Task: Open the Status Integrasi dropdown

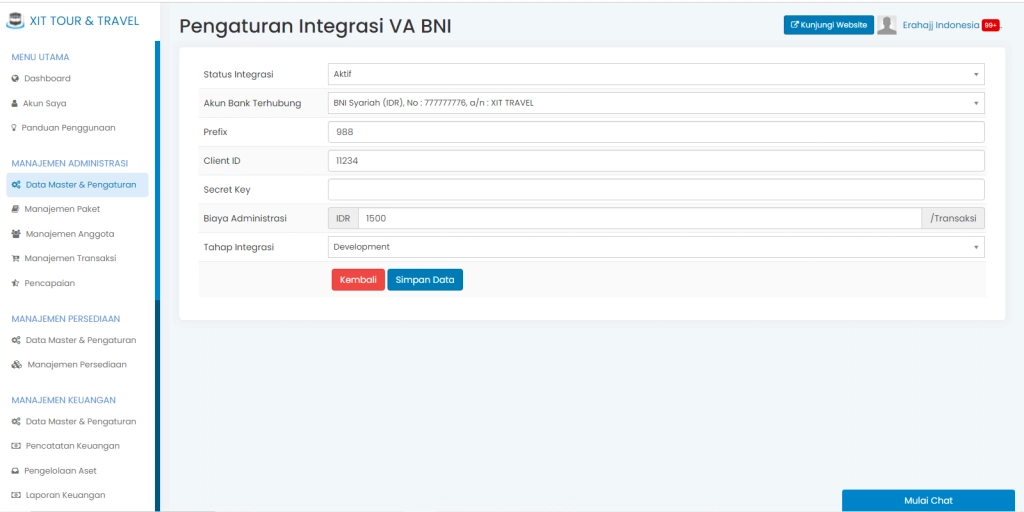Action: 655,74
